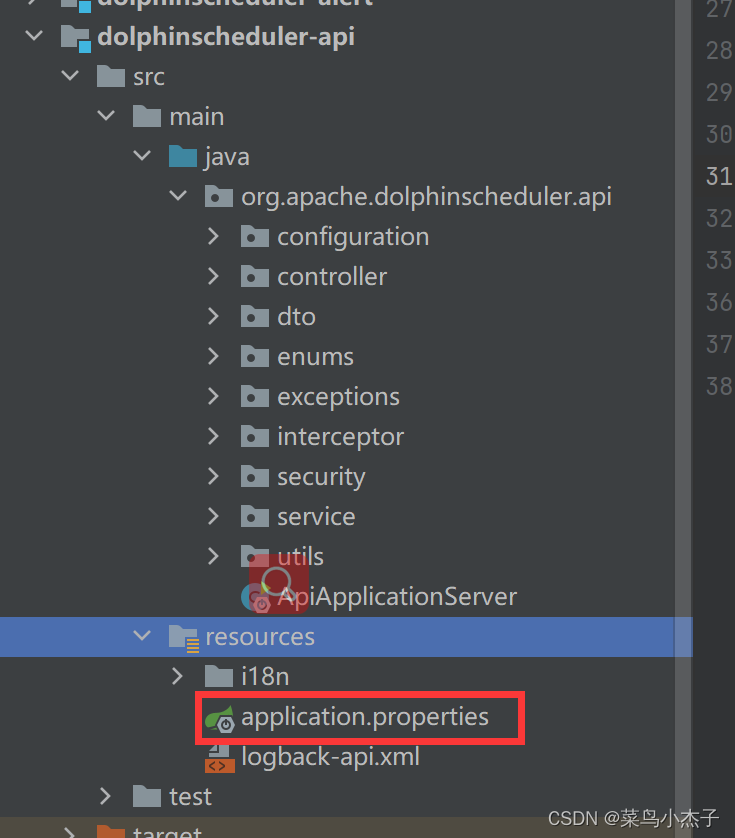Select the dto package label
Screen dimensions: 735x838
pyautogui.click(x=297, y=317)
